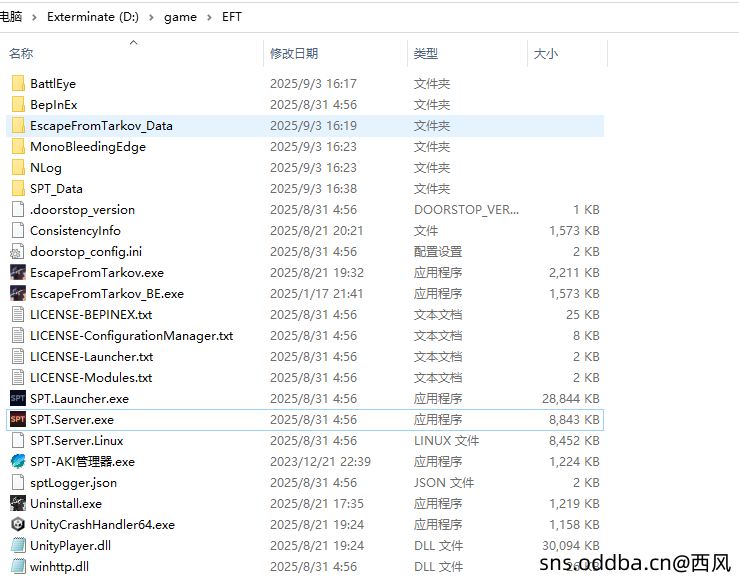Viewport: 739px width, 583px height.
Task: Select the EscapeFromTarkov.exe game icon
Action: coord(18,272)
